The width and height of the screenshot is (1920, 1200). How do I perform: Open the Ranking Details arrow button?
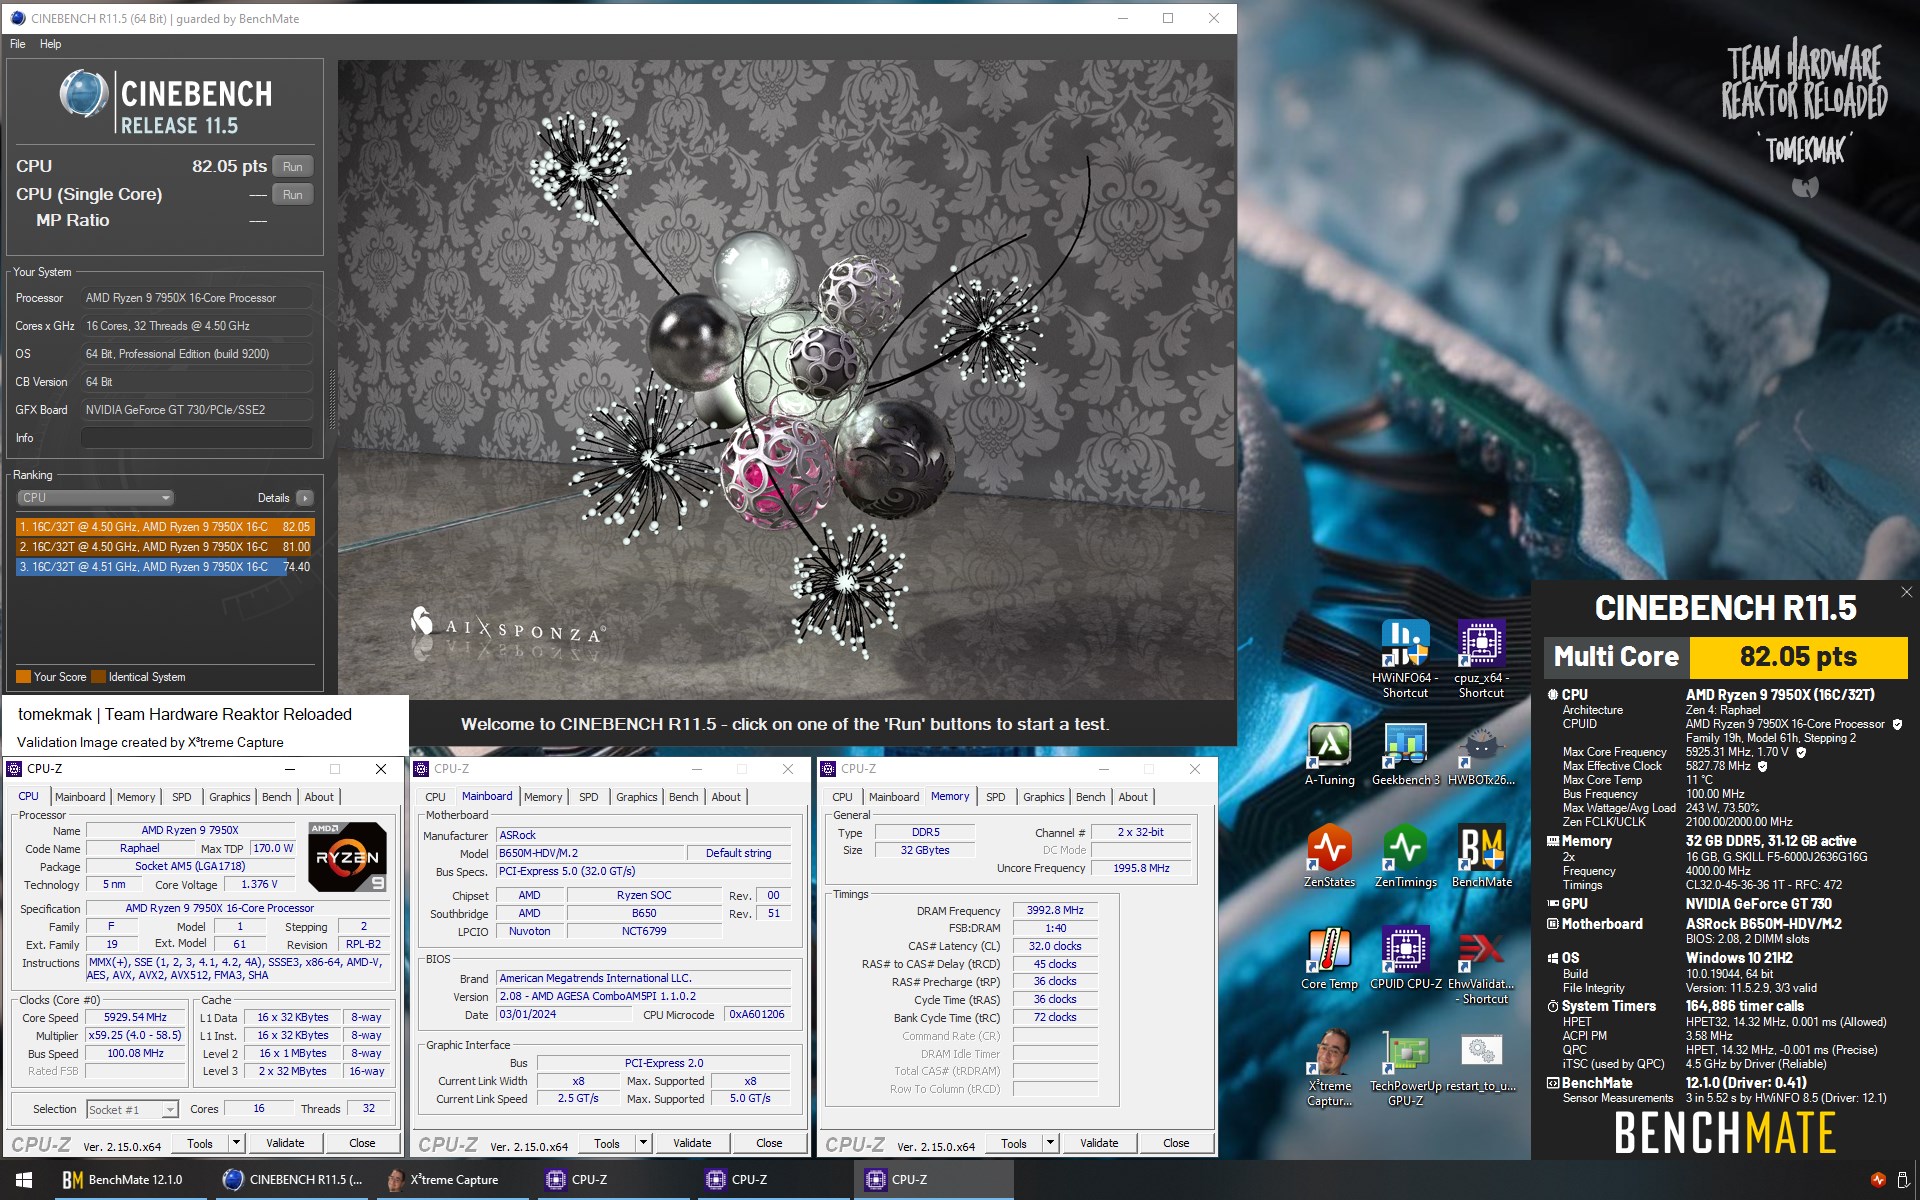305,498
